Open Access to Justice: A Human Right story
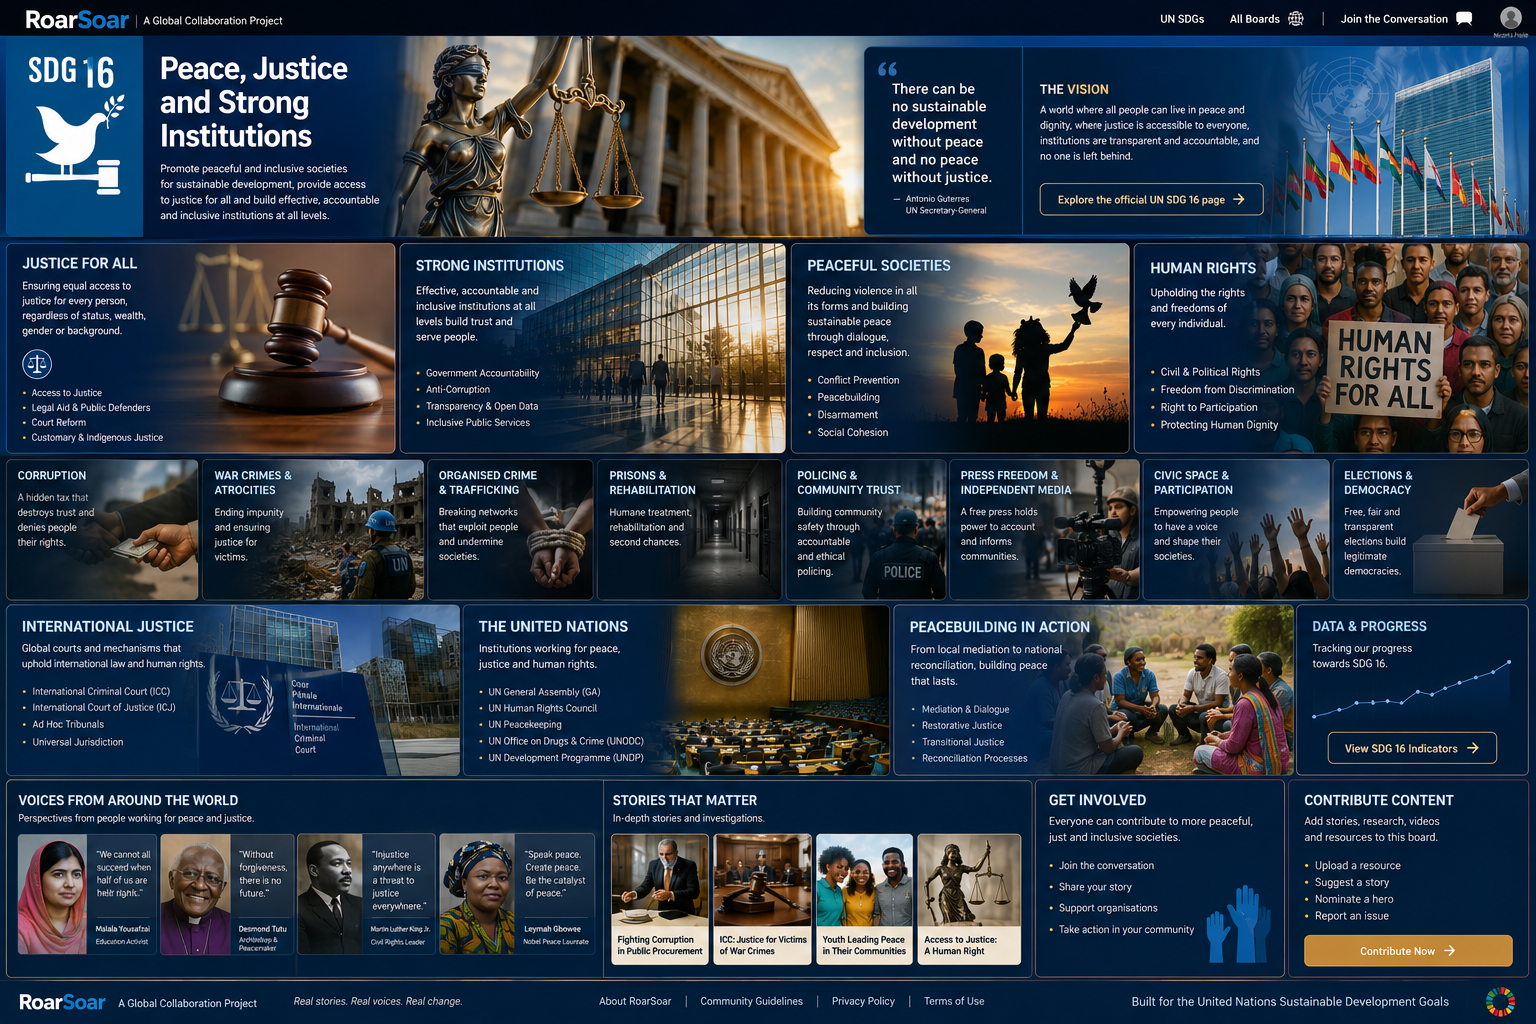The height and width of the screenshot is (1024, 1536). [969, 898]
